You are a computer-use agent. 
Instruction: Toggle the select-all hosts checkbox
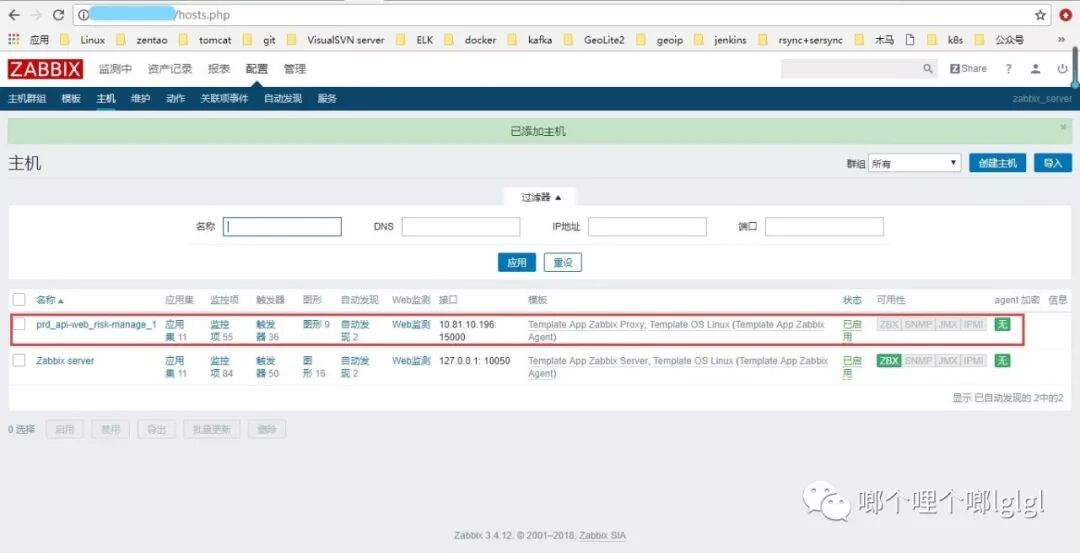pyautogui.click(x=19, y=300)
